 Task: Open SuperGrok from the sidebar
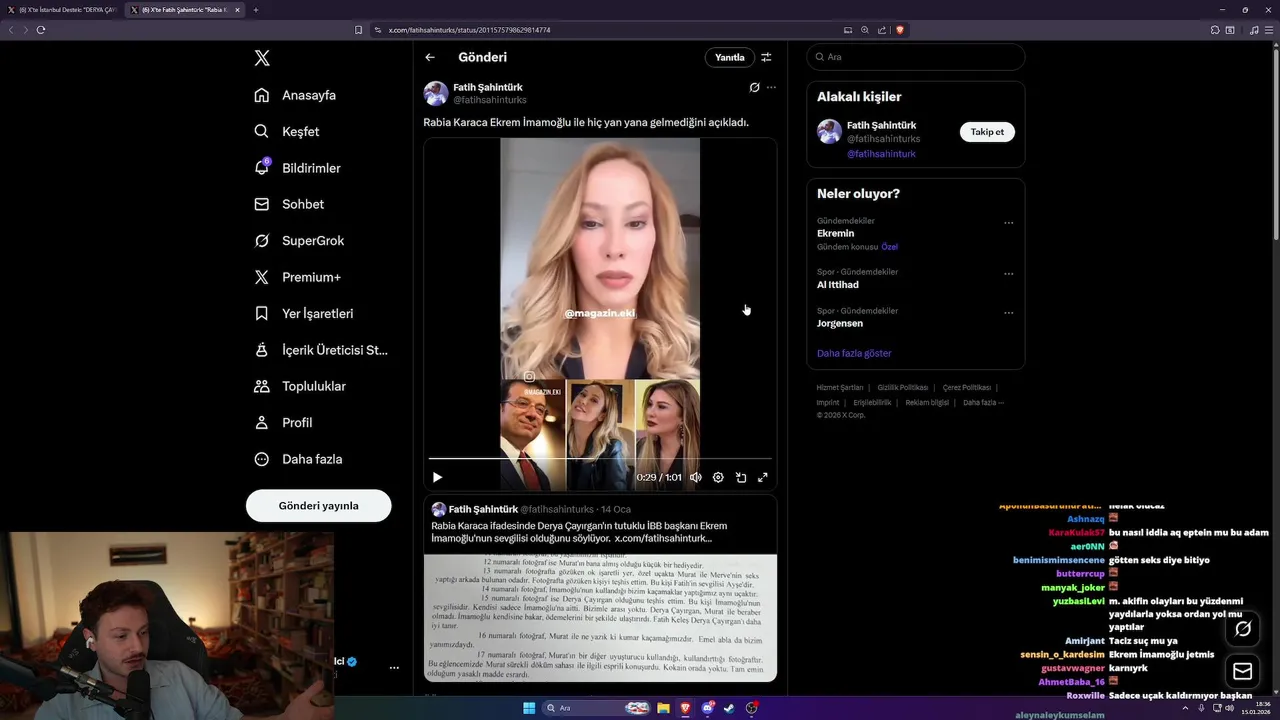pyautogui.click(x=299, y=241)
